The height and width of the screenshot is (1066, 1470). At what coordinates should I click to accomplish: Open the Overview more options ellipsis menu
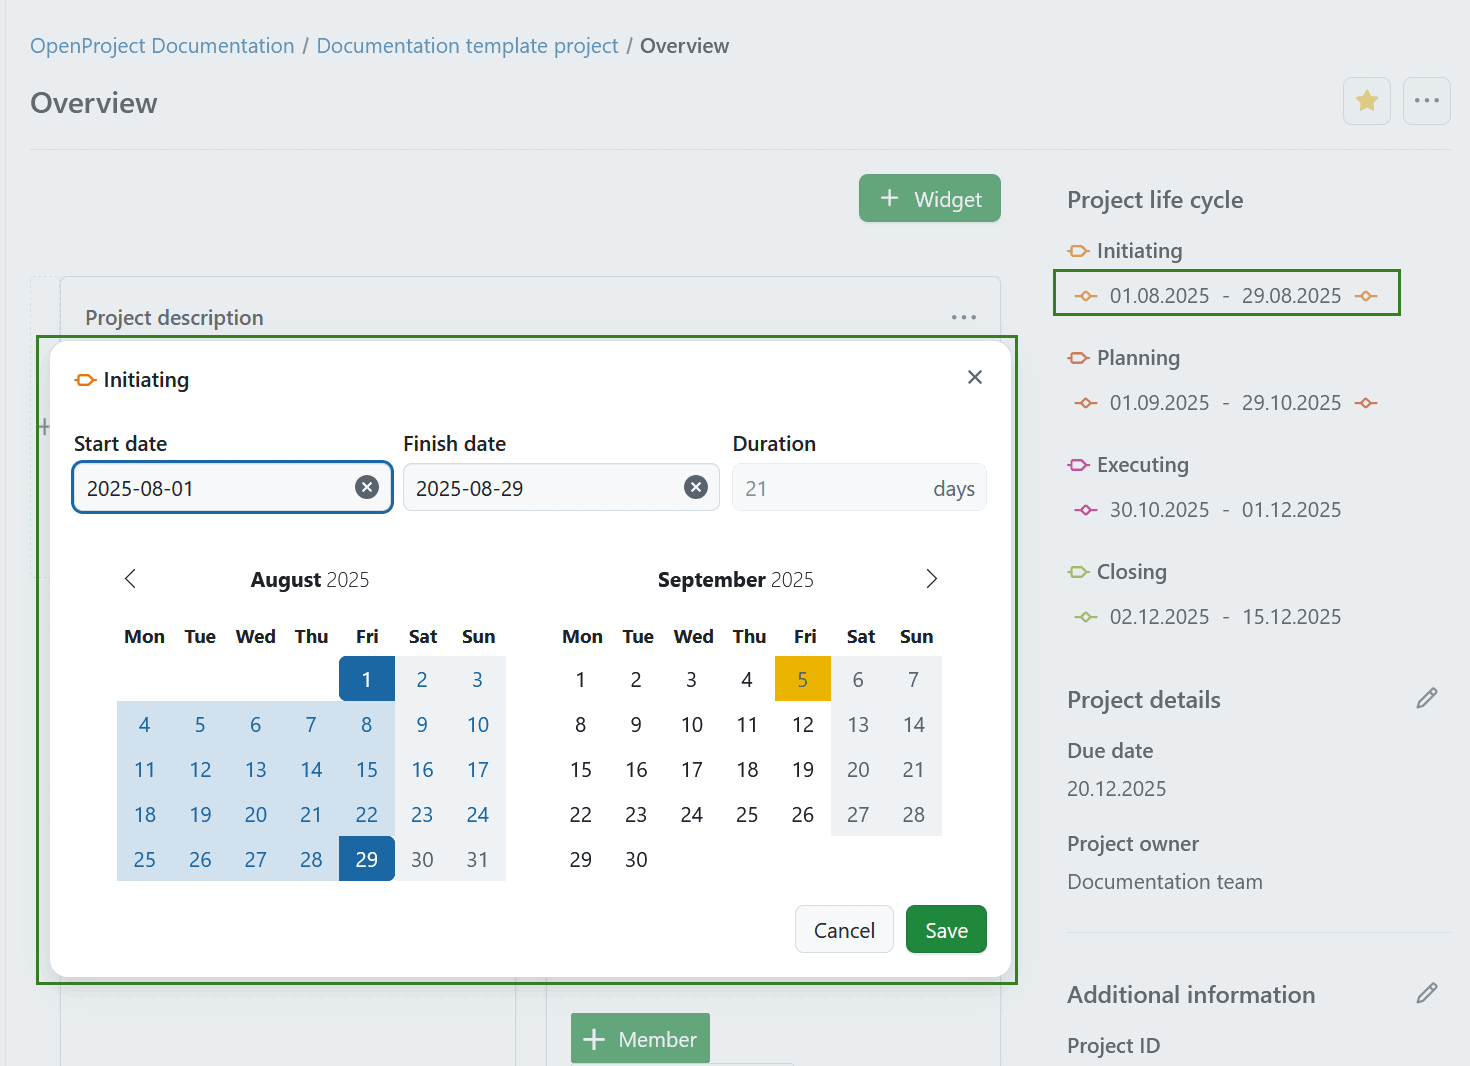pyautogui.click(x=1427, y=101)
